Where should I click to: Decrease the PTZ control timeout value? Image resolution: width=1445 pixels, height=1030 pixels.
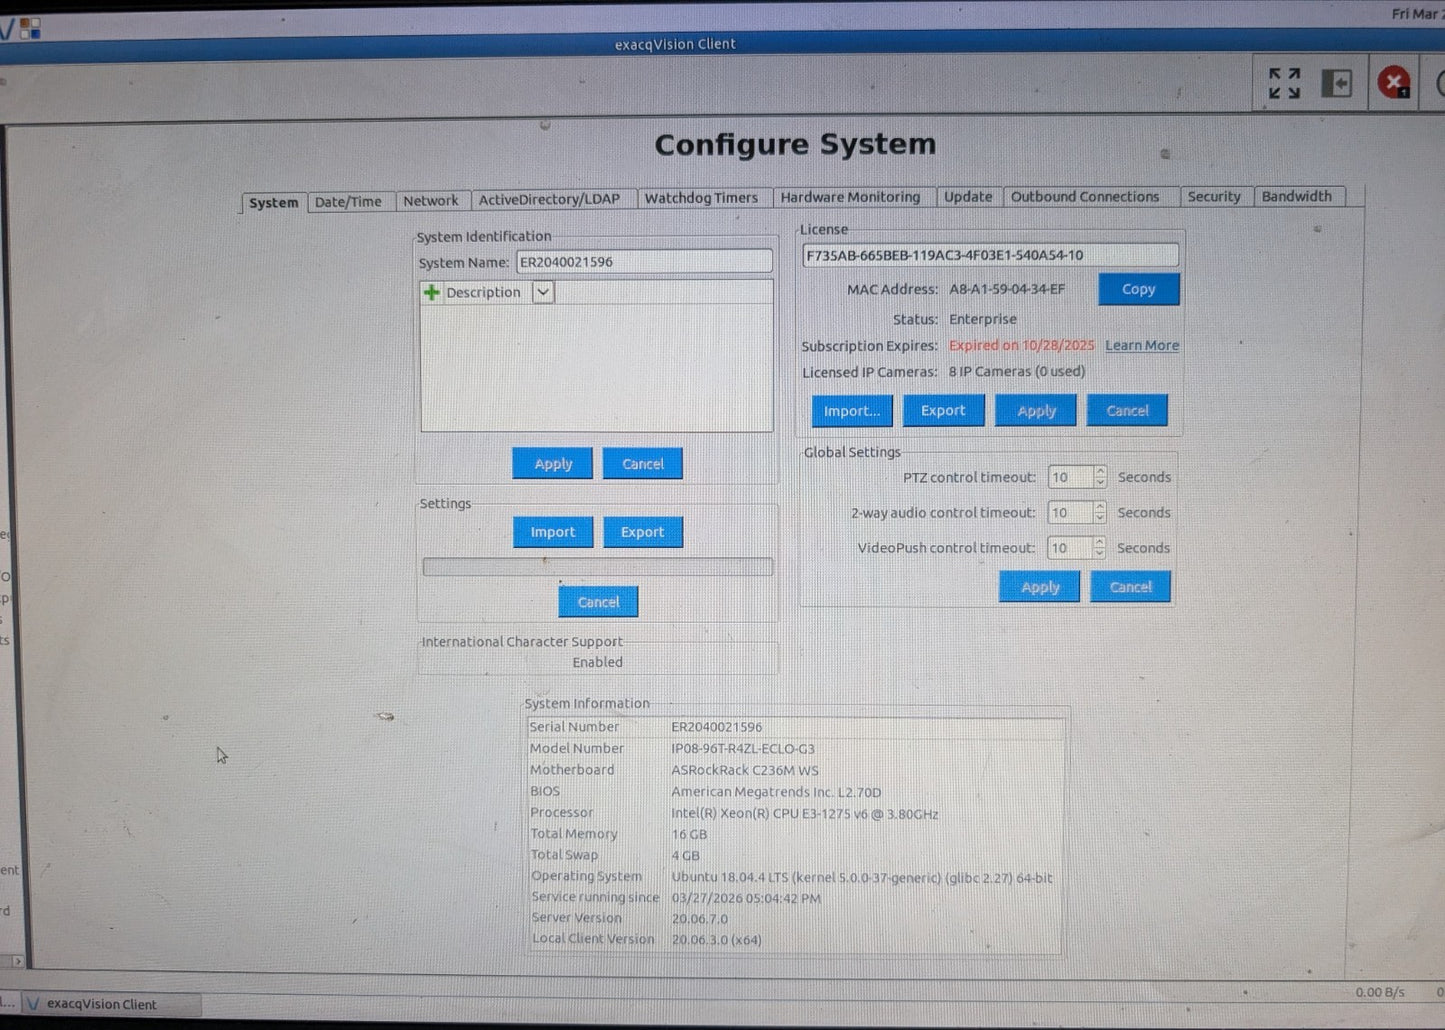pos(1100,483)
